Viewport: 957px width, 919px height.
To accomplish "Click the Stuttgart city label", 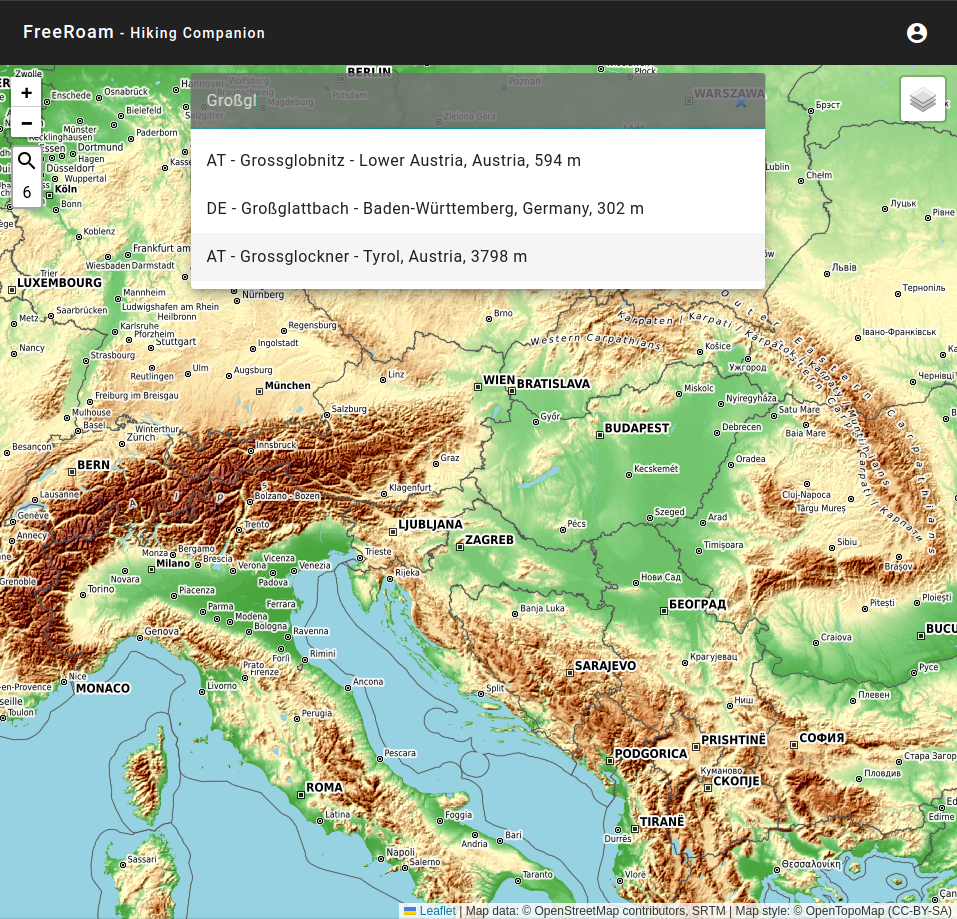I will (176, 342).
